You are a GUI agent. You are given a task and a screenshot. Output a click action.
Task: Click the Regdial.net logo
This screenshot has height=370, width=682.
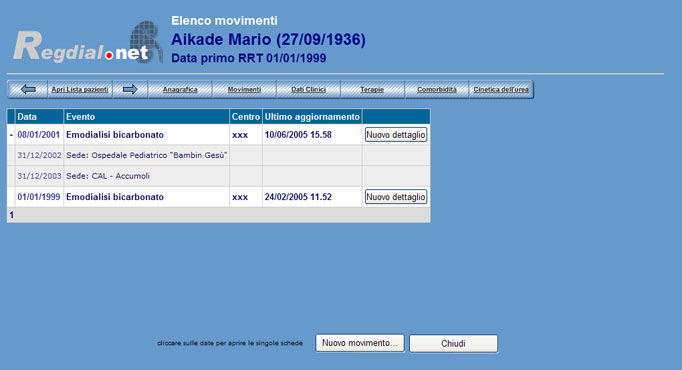pos(88,43)
